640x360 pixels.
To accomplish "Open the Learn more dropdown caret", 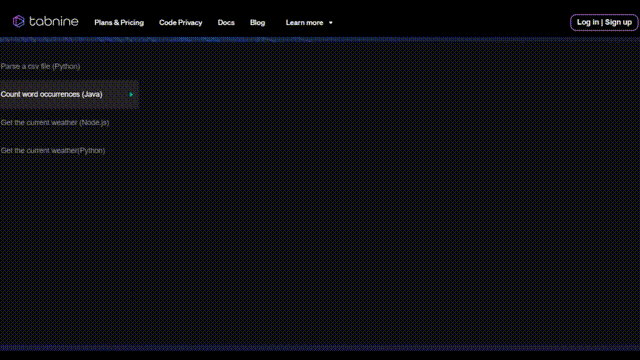I will (x=331, y=23).
